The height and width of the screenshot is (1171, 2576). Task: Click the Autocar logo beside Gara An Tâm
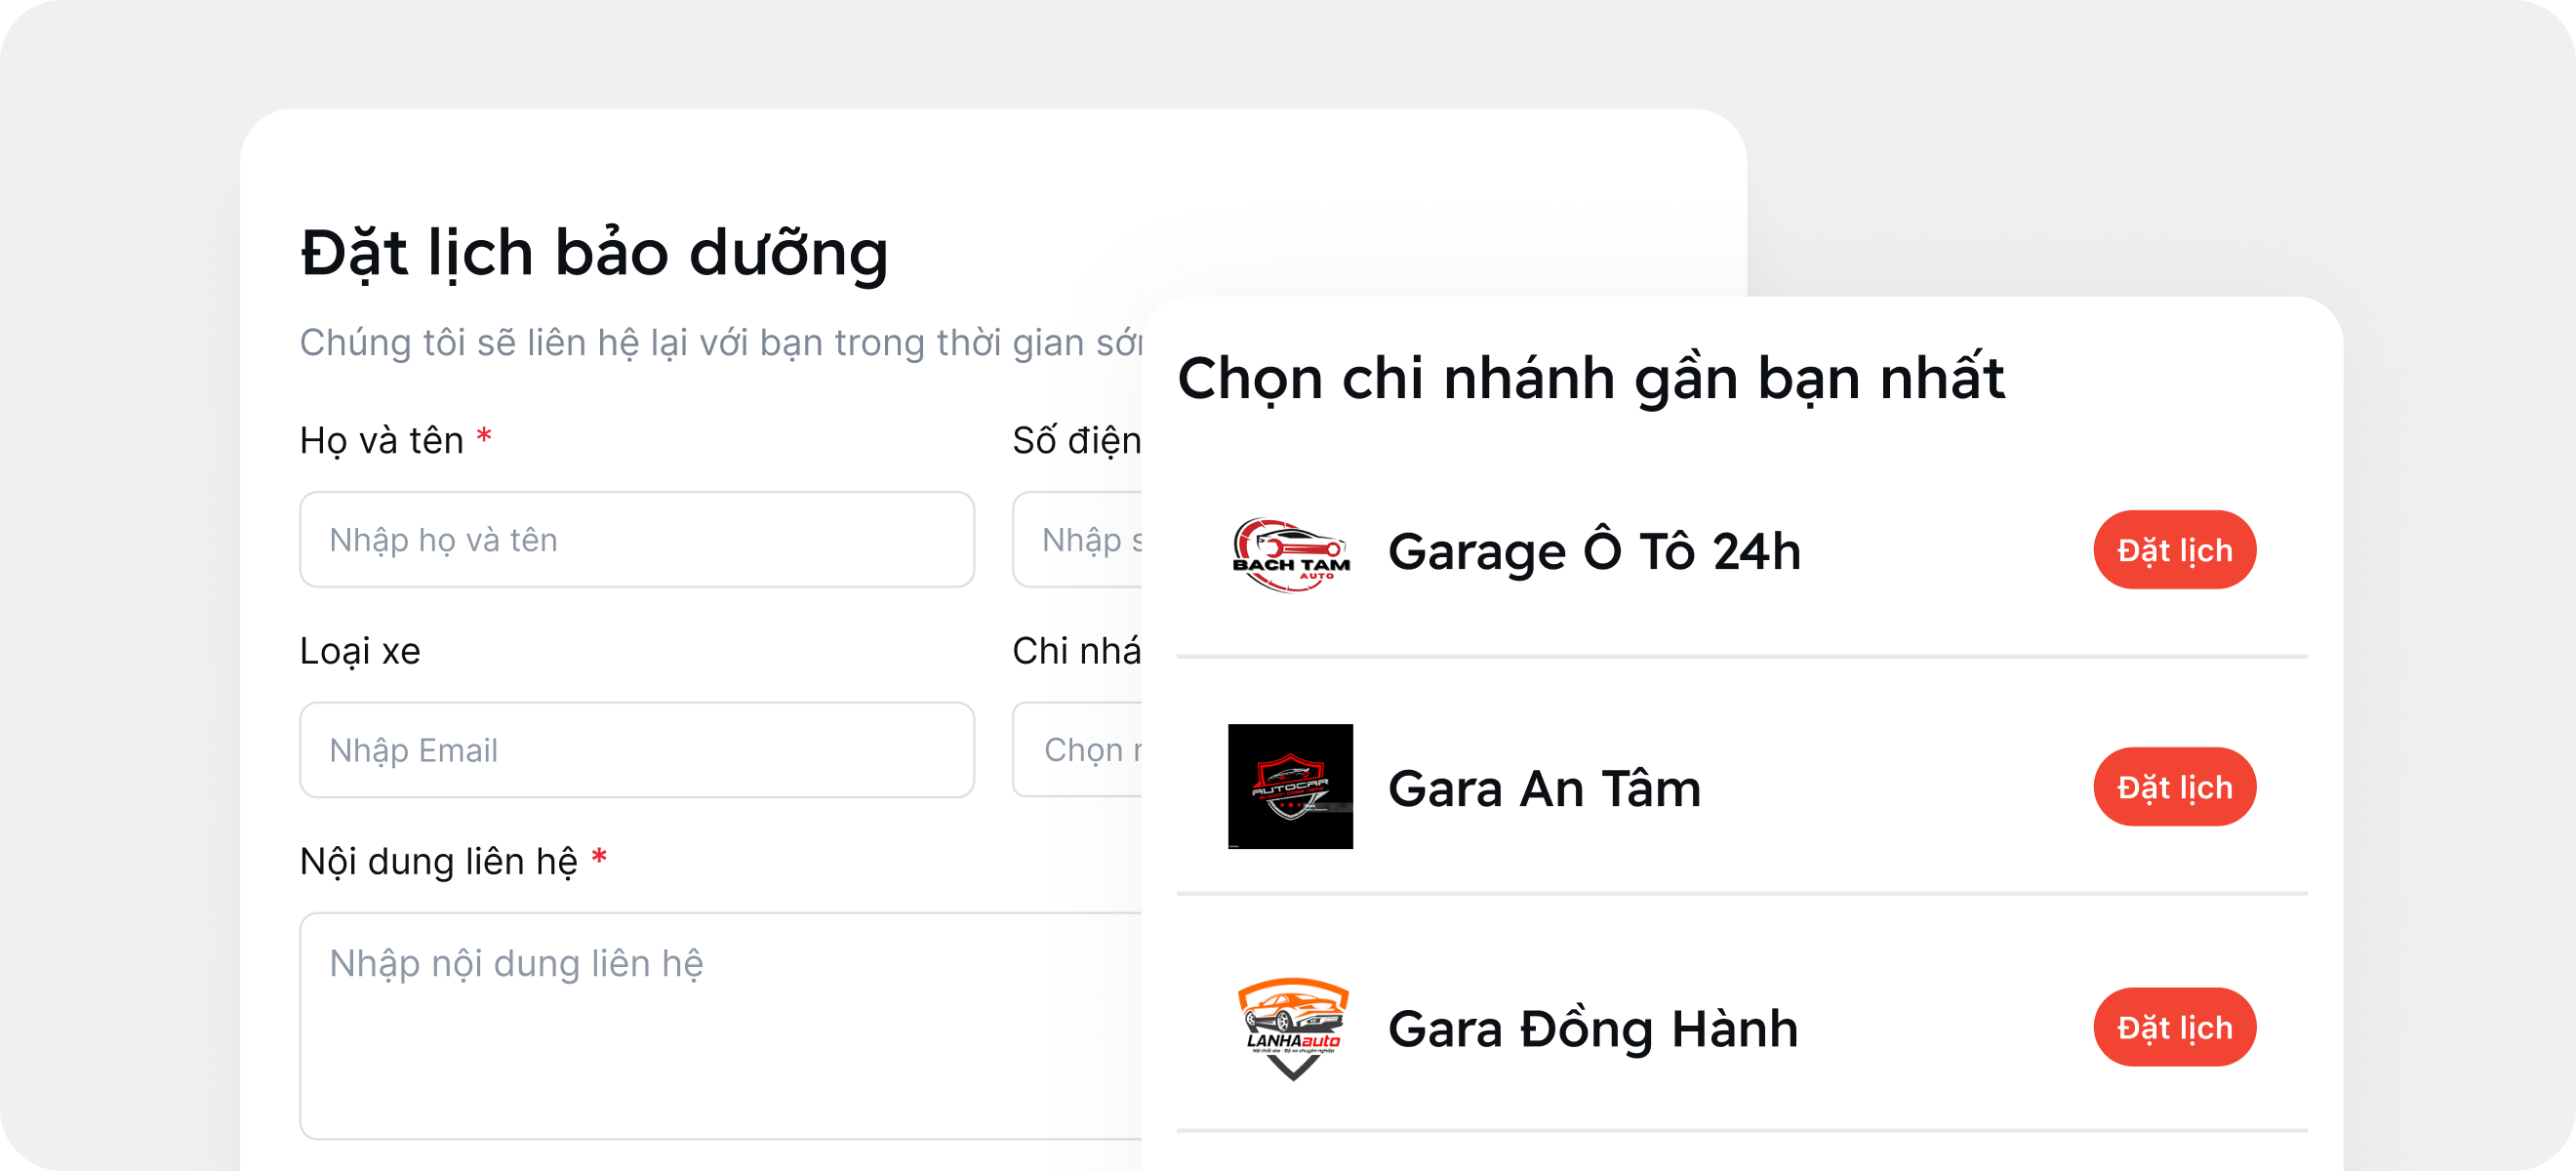(1290, 786)
